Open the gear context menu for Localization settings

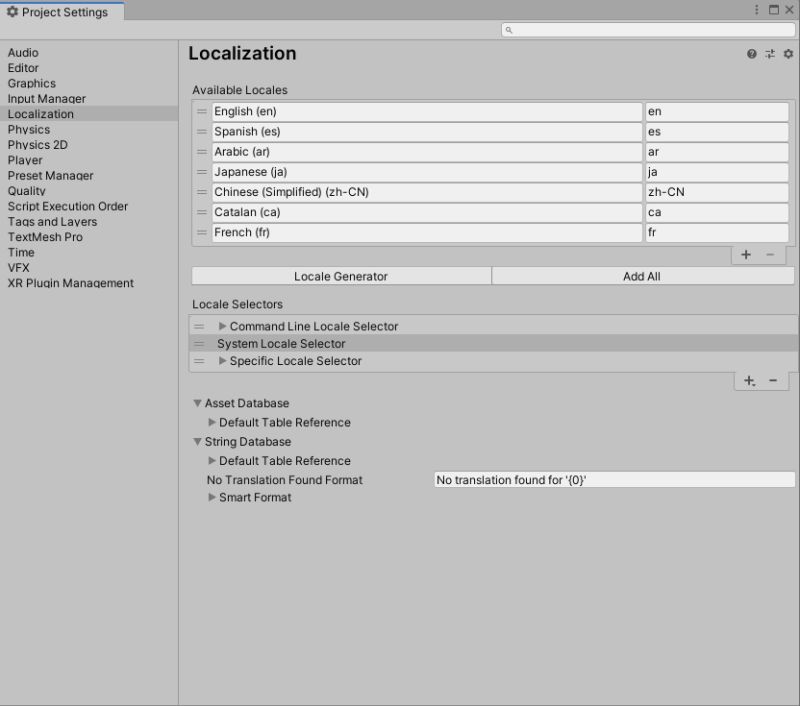788,53
